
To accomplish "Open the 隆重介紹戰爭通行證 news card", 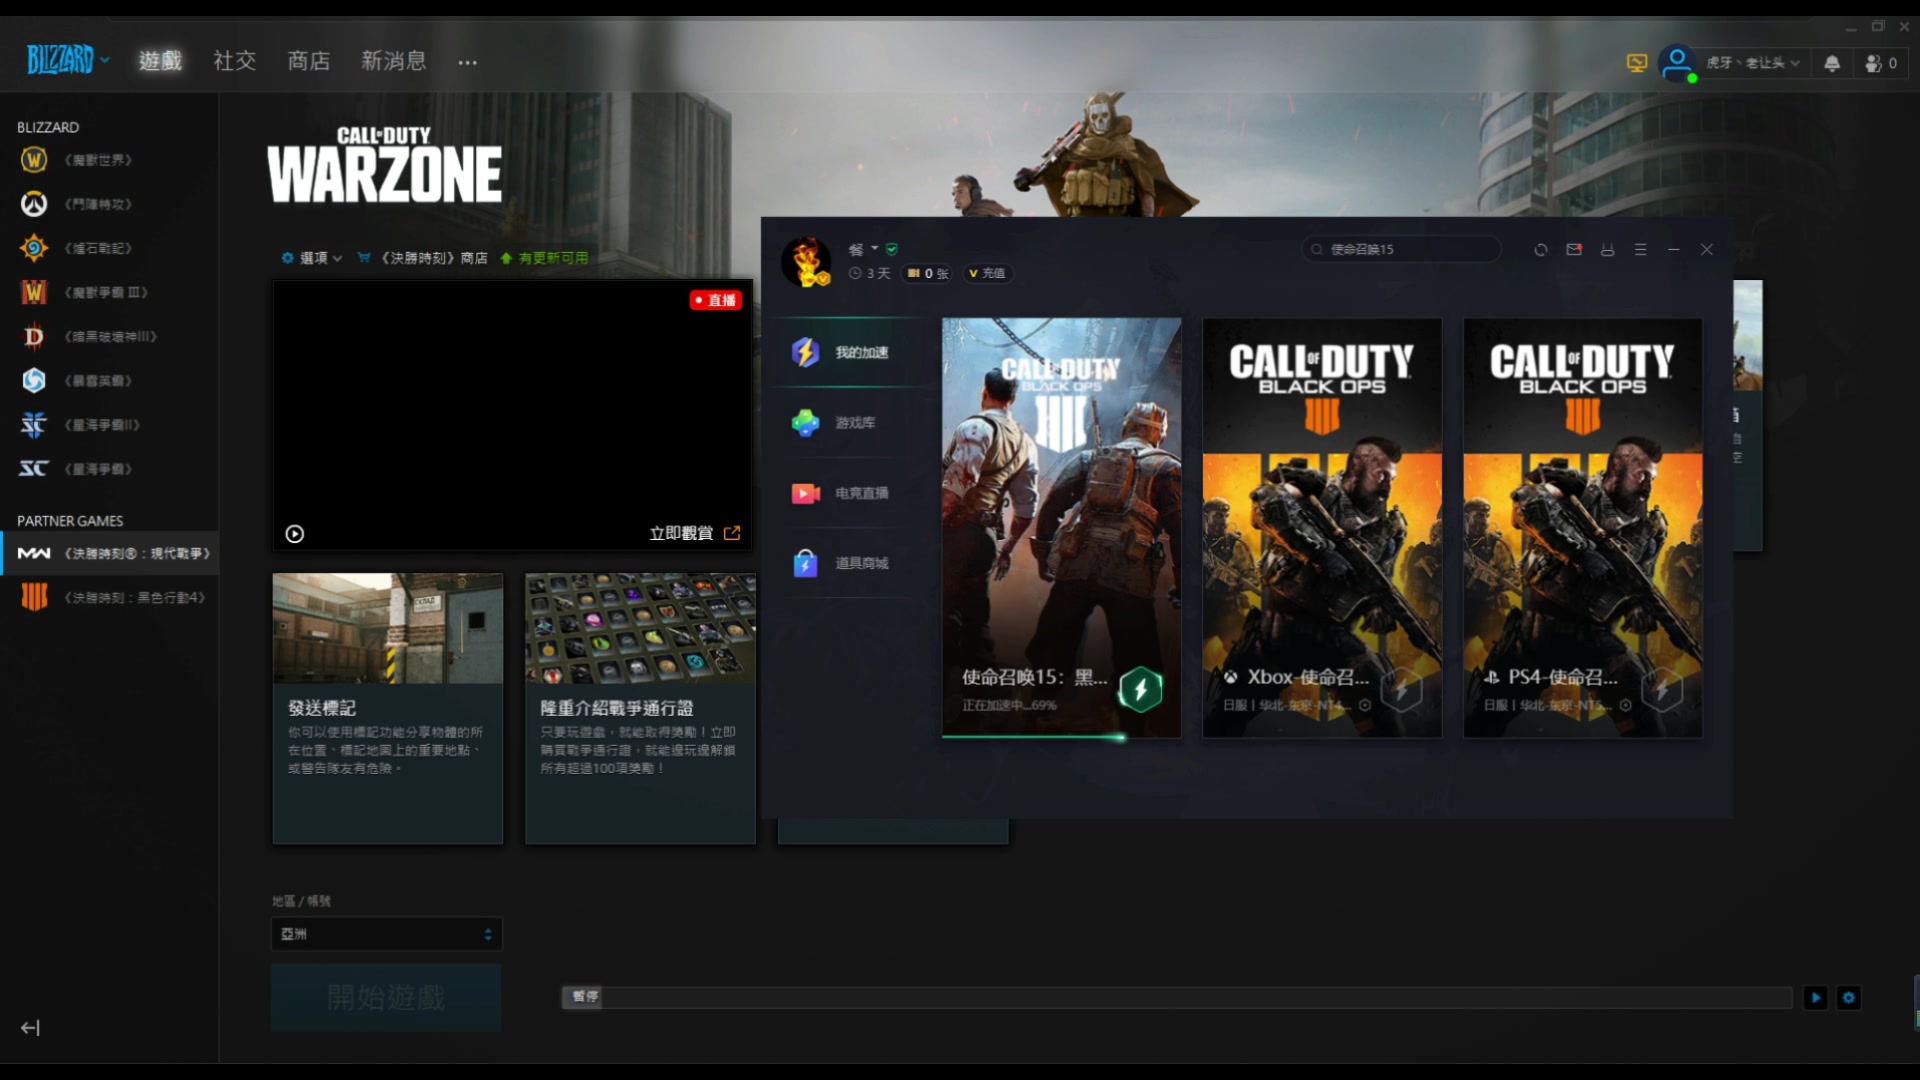I will coord(640,708).
